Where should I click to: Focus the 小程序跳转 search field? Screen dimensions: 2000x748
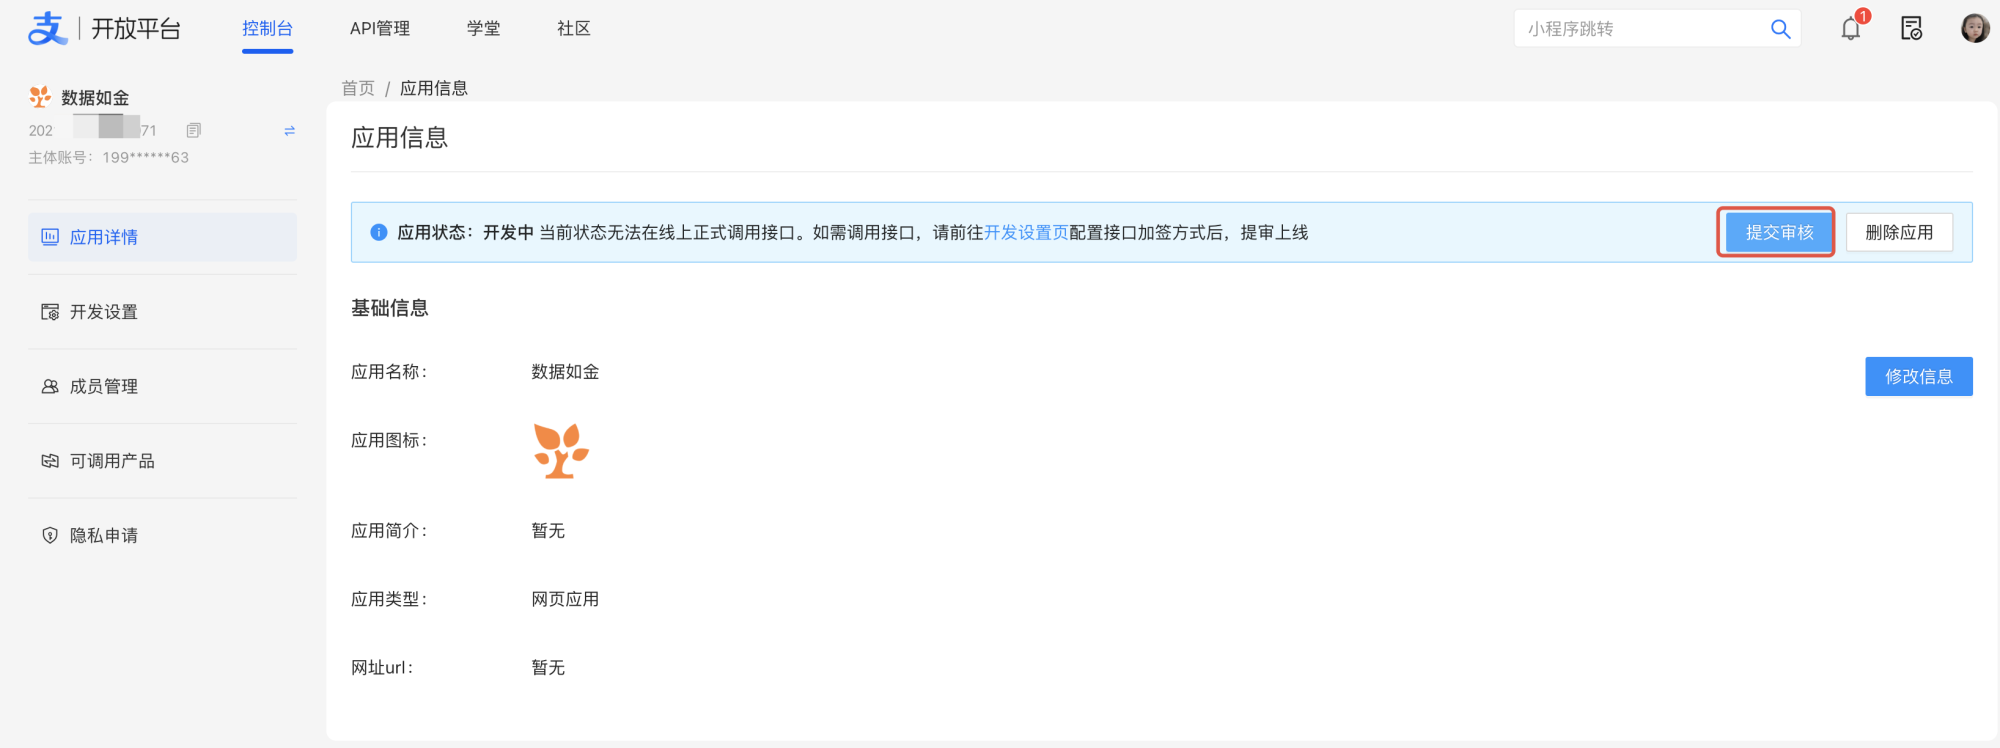1640,29
